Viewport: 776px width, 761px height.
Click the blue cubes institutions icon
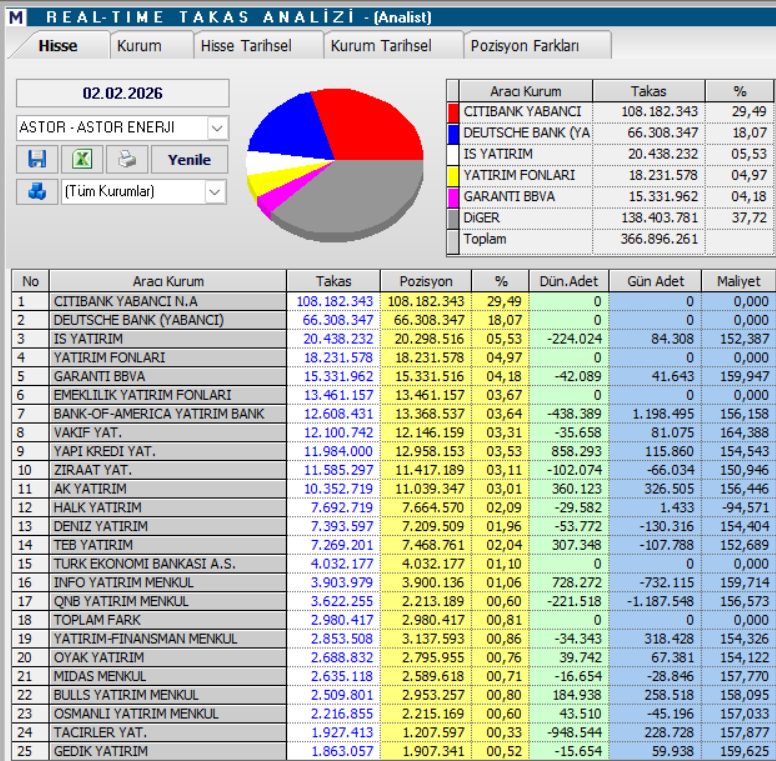tap(37, 191)
